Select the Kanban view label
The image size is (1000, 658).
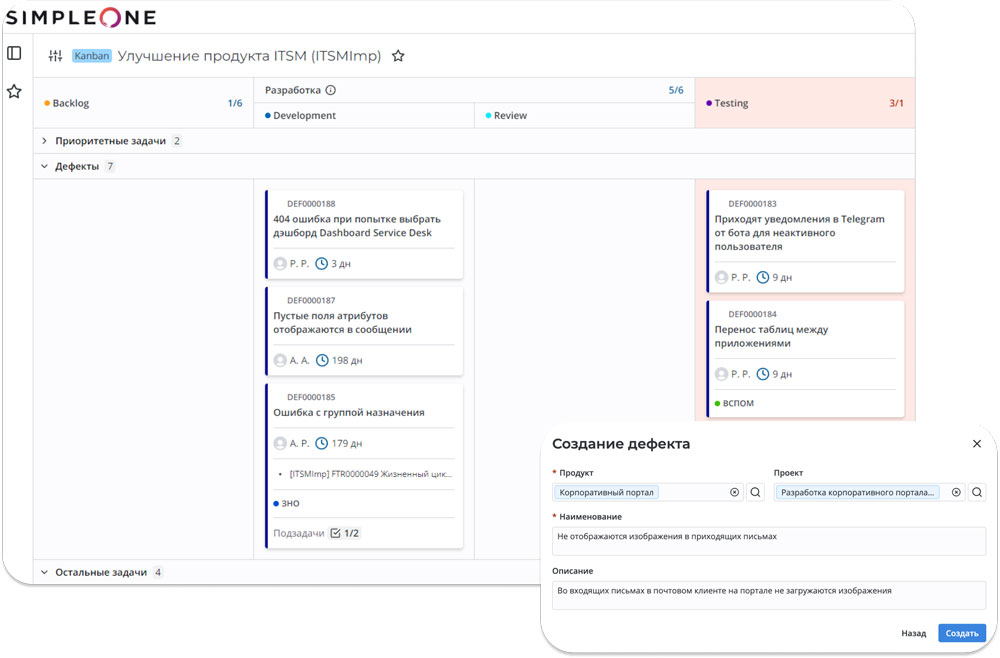click(x=91, y=56)
